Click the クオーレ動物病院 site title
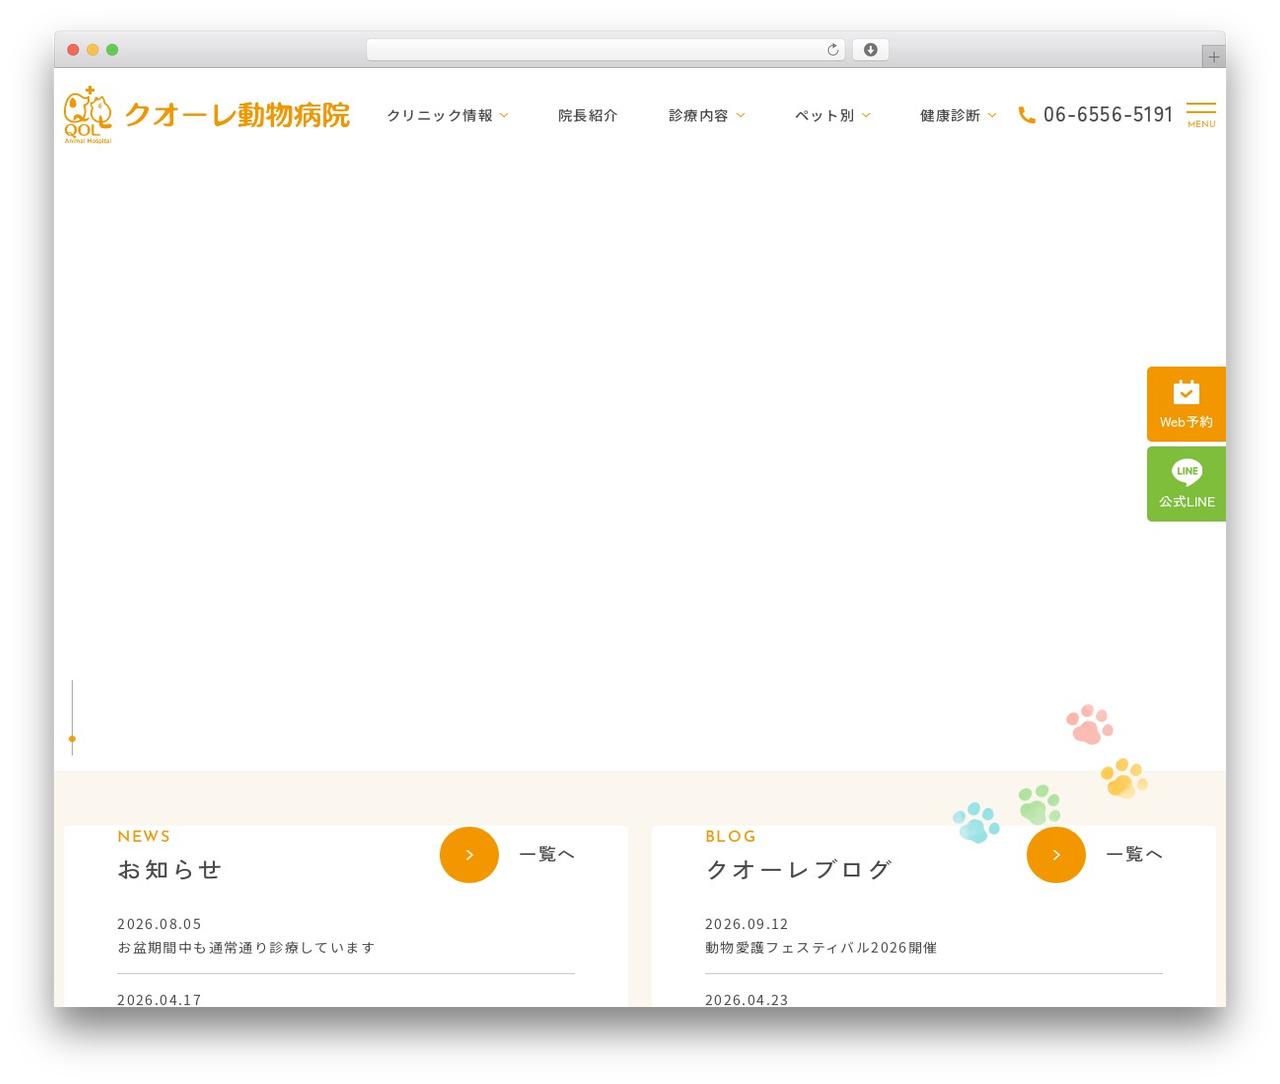The height and width of the screenshot is (1084, 1280). click(x=237, y=115)
